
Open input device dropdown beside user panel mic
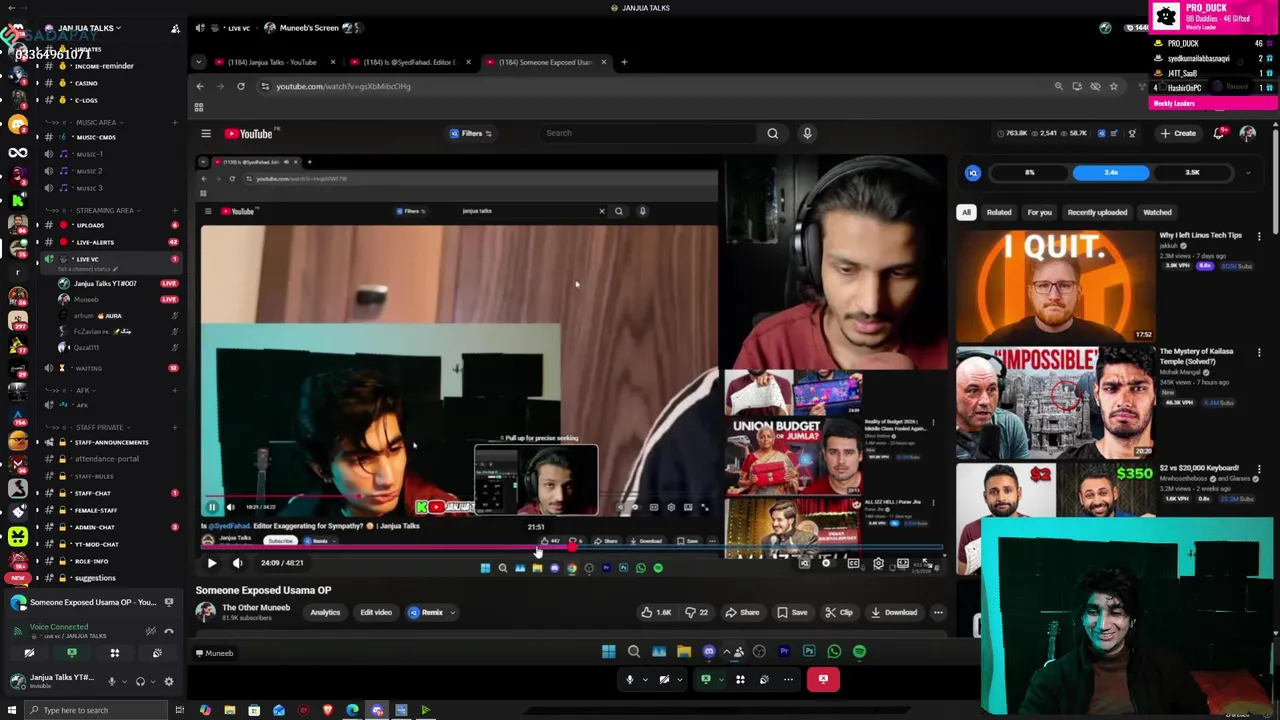pyautogui.click(x=124, y=681)
